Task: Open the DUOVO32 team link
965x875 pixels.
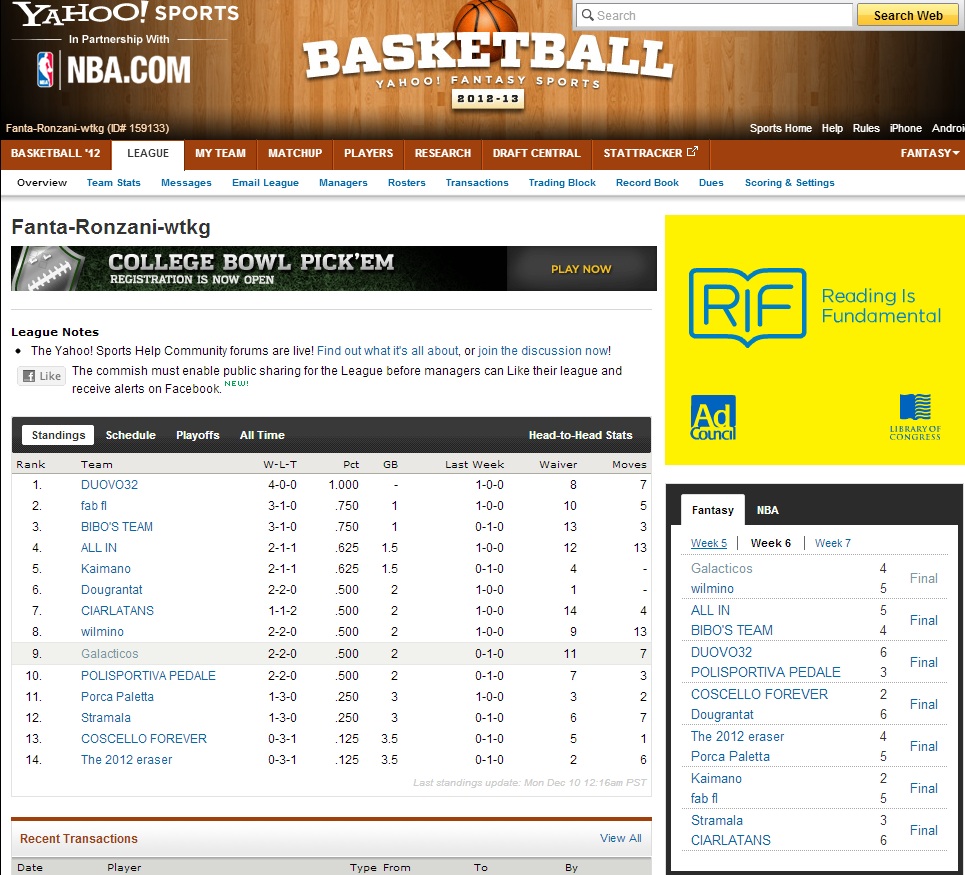Action: (x=109, y=485)
